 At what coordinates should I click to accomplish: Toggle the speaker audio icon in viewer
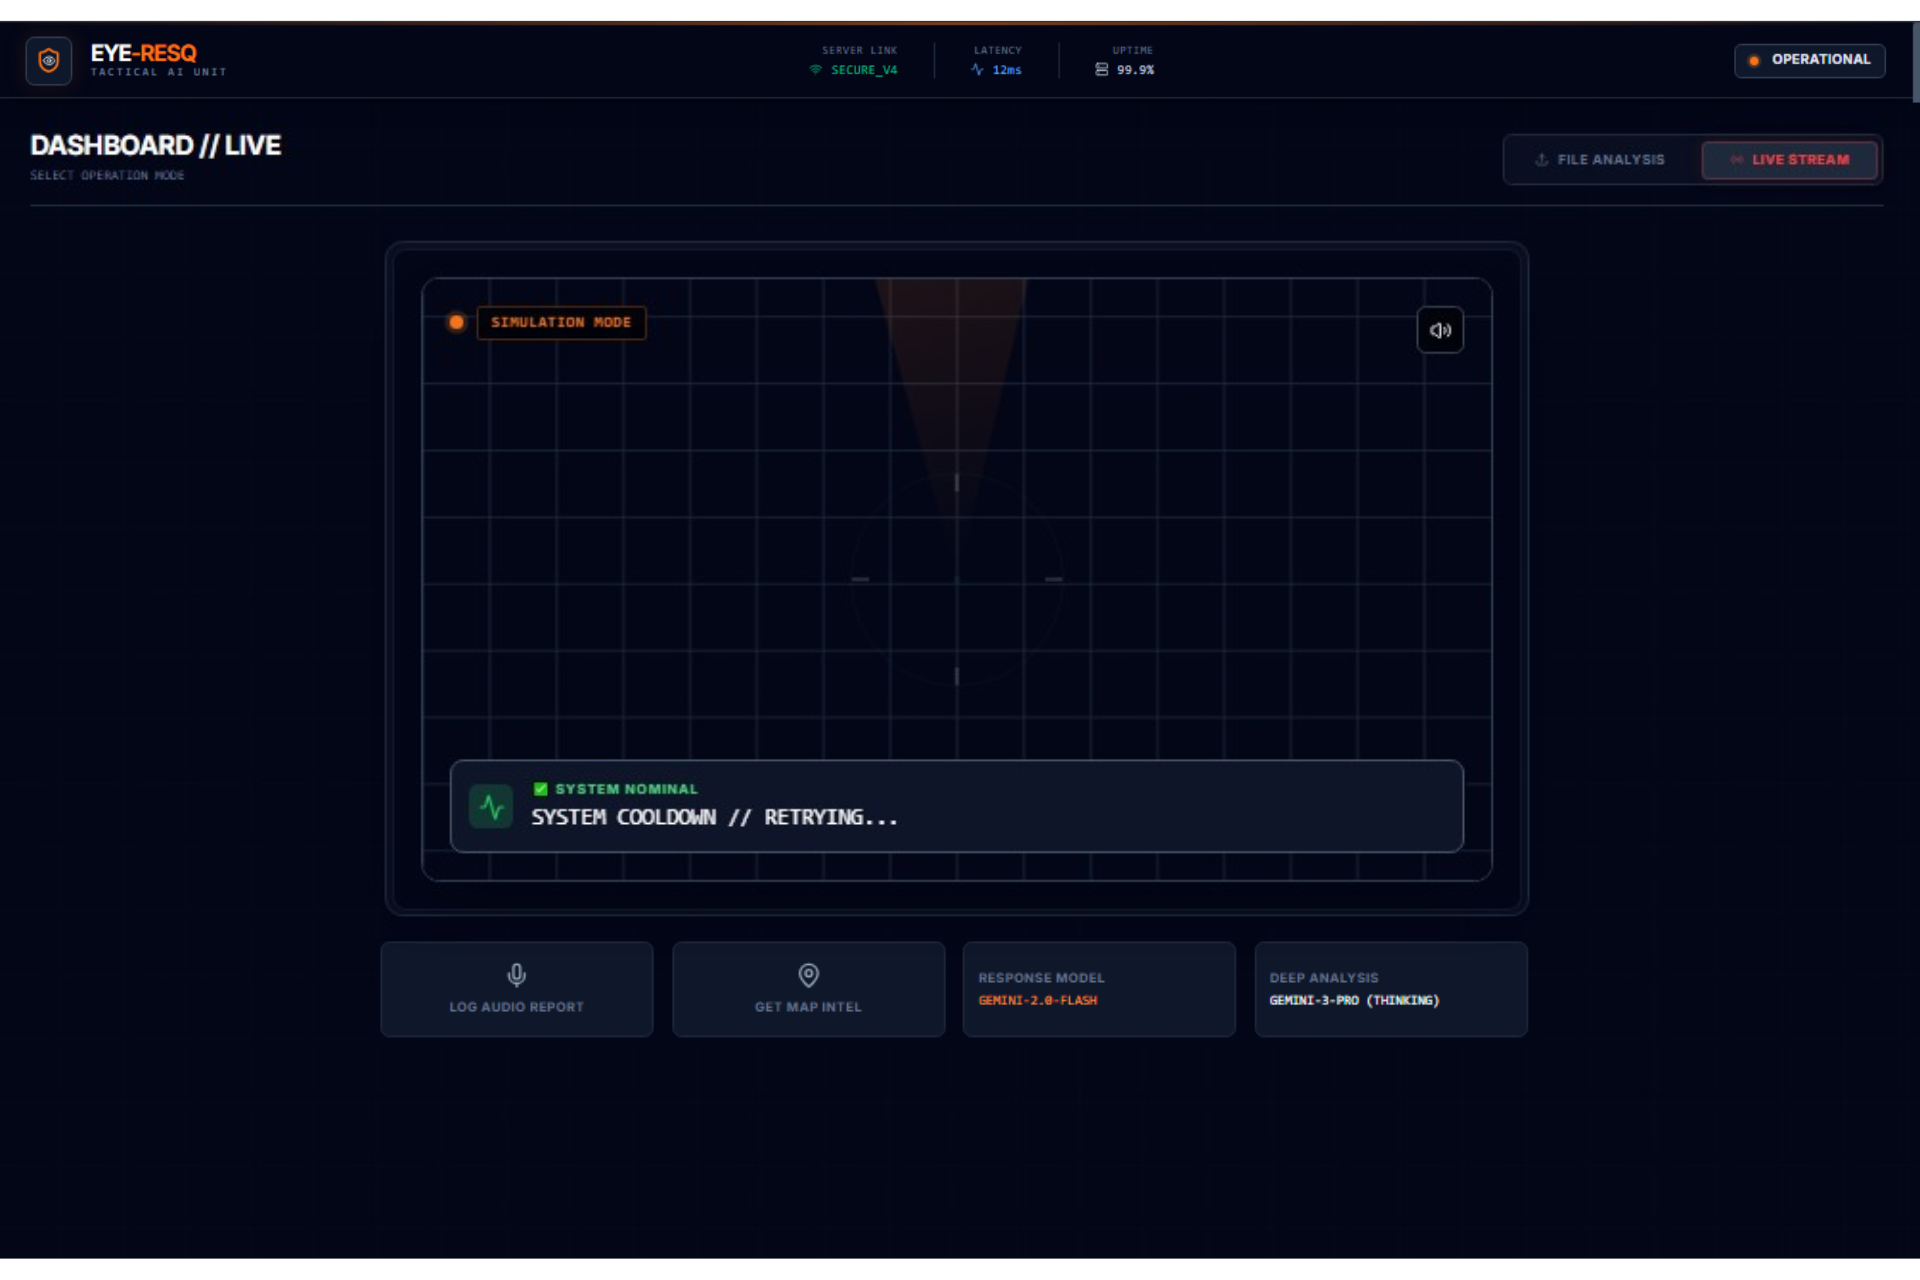tap(1440, 330)
